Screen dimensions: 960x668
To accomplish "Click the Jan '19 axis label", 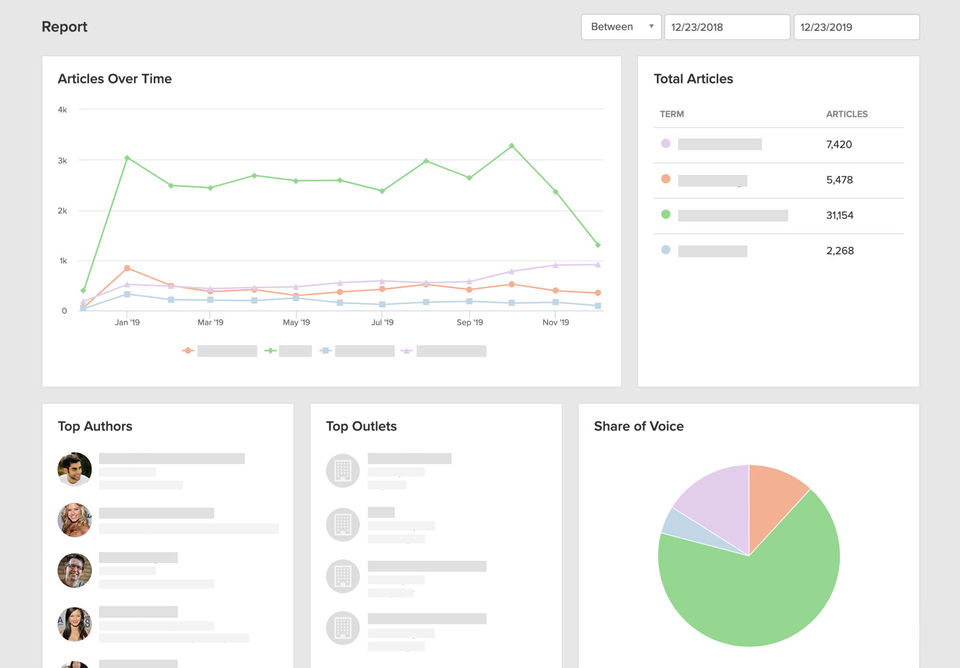I will [127, 322].
